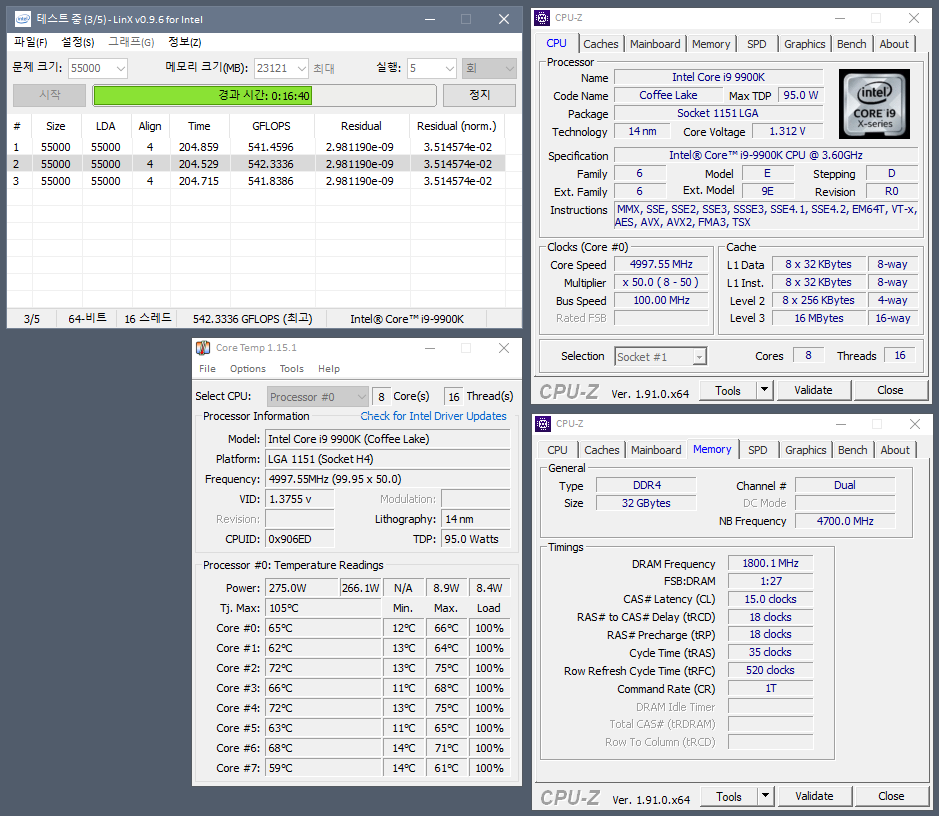Open Check for Intel Driver Updates link
939x816 pixels.
(433, 416)
